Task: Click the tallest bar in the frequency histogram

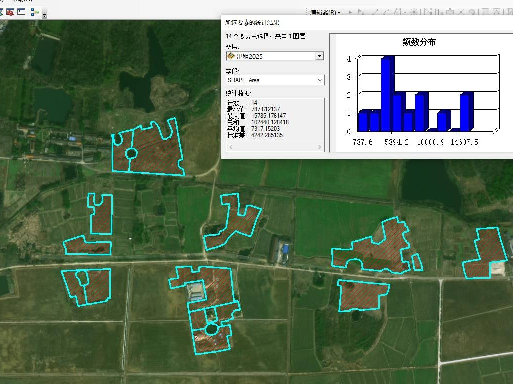Action: pyautogui.click(x=387, y=94)
